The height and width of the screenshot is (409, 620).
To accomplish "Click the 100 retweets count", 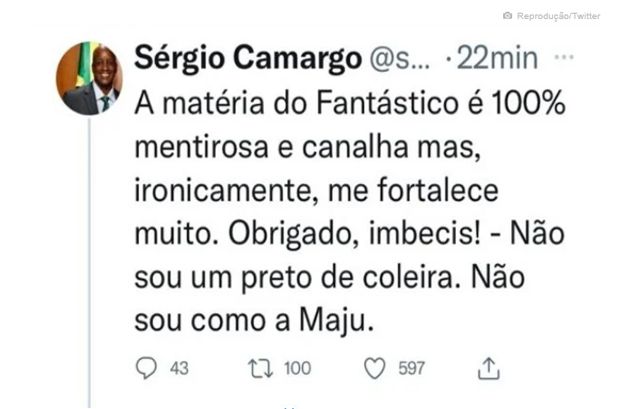I will [297, 368].
